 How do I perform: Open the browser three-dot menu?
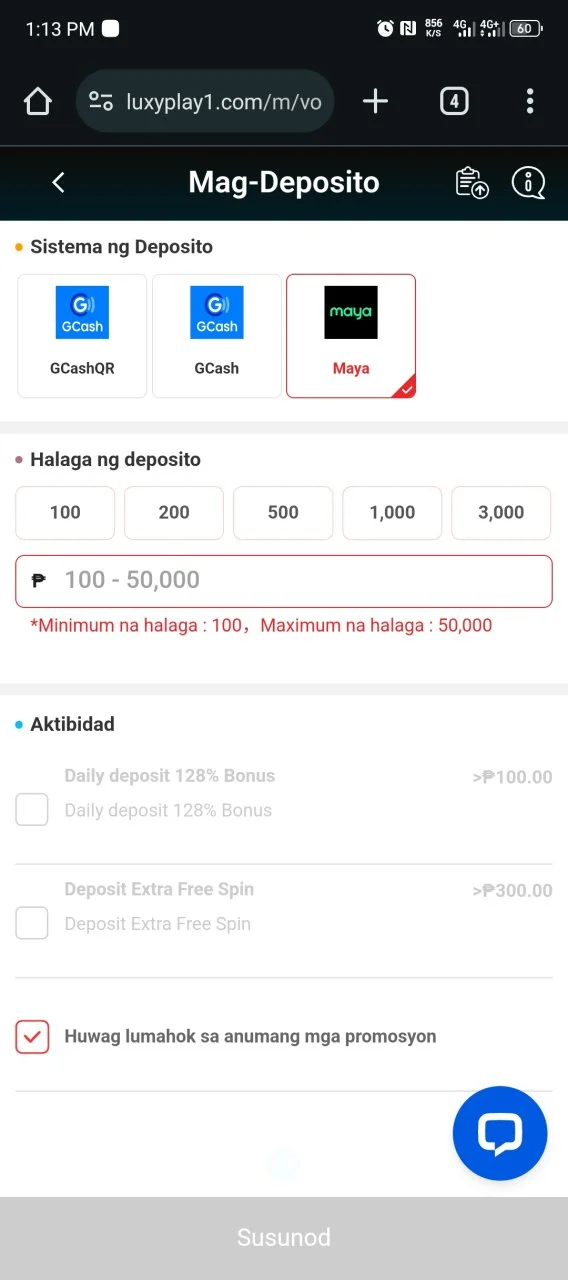coord(530,101)
